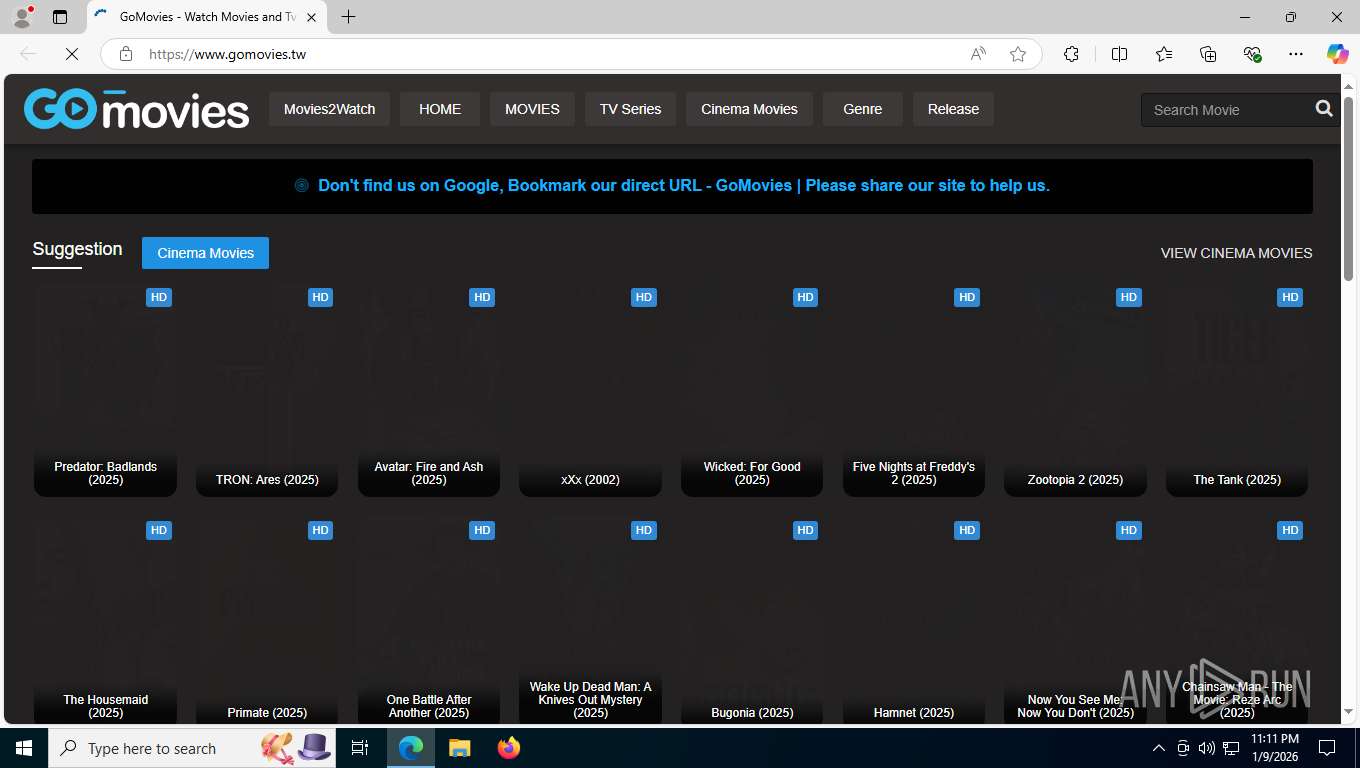Open The Tank (2025) movie card
The height and width of the screenshot is (768, 1360).
[x=1237, y=390]
